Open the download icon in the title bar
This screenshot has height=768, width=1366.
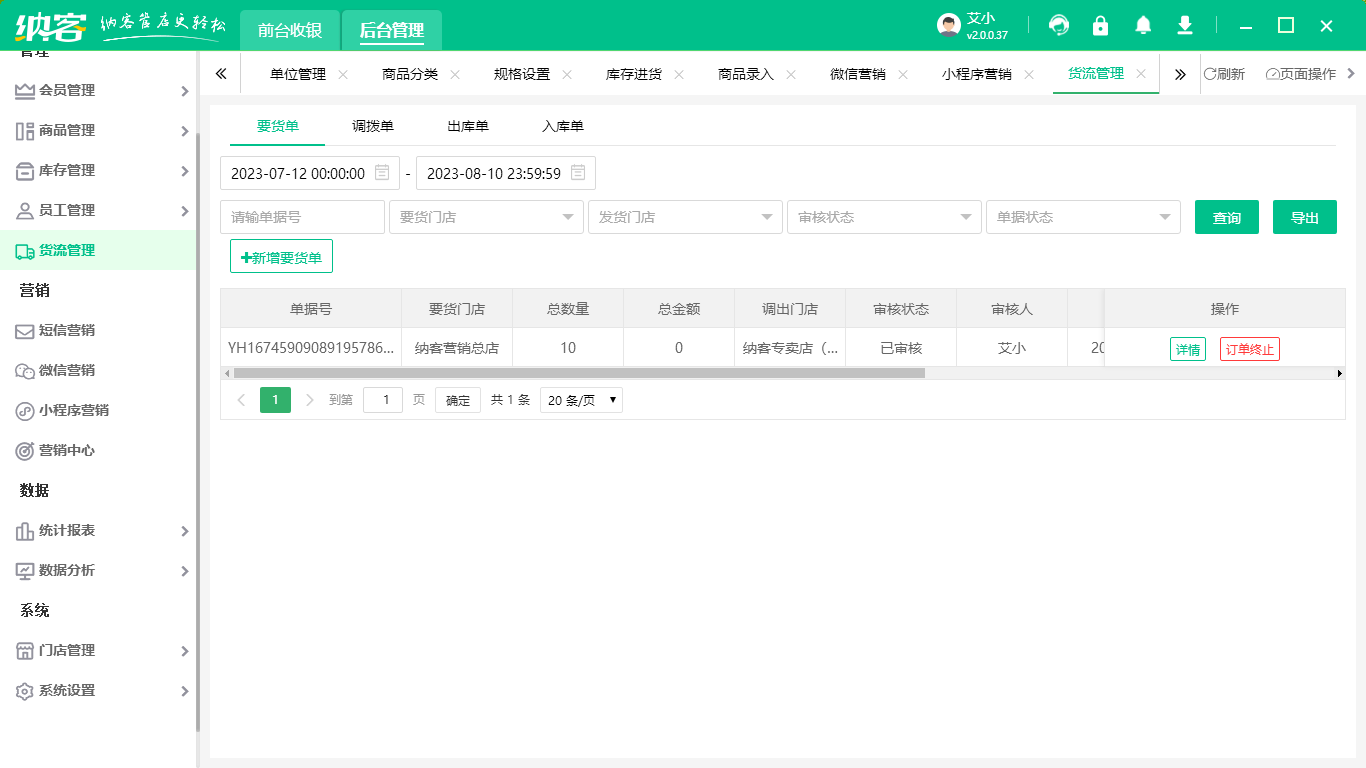point(1185,25)
